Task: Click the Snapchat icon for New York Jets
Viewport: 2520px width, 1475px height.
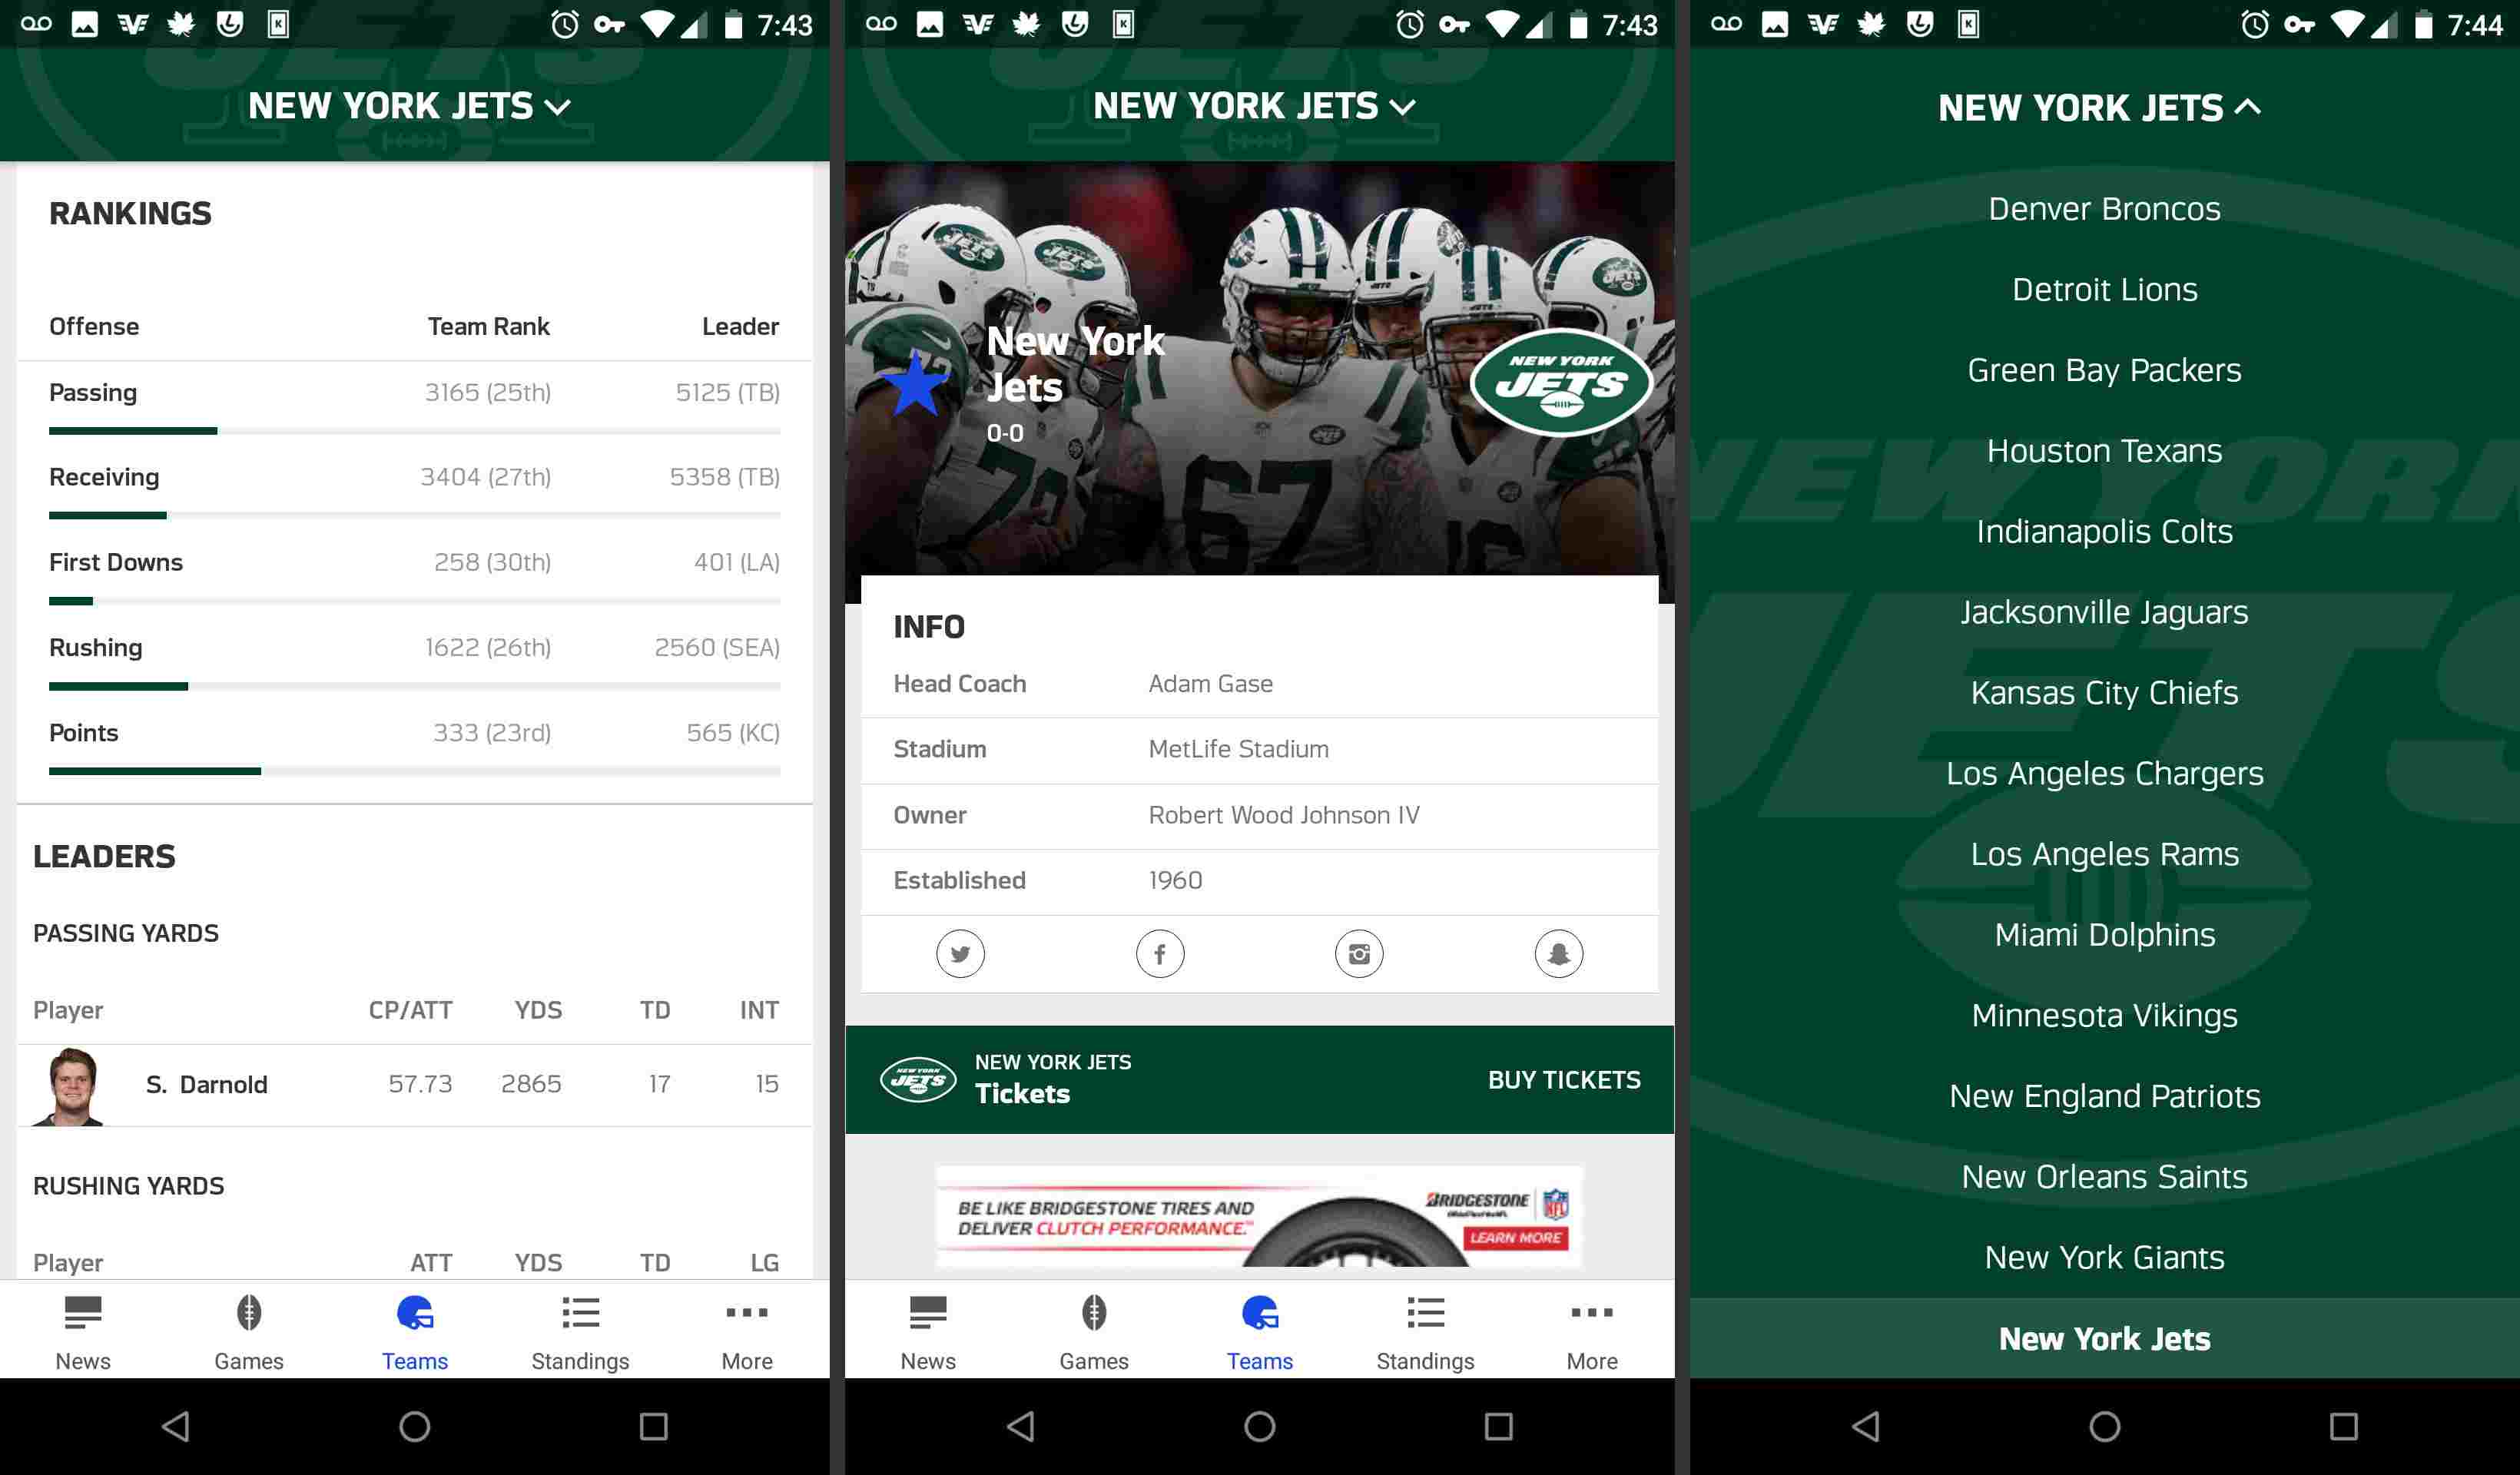Action: (x=1556, y=953)
